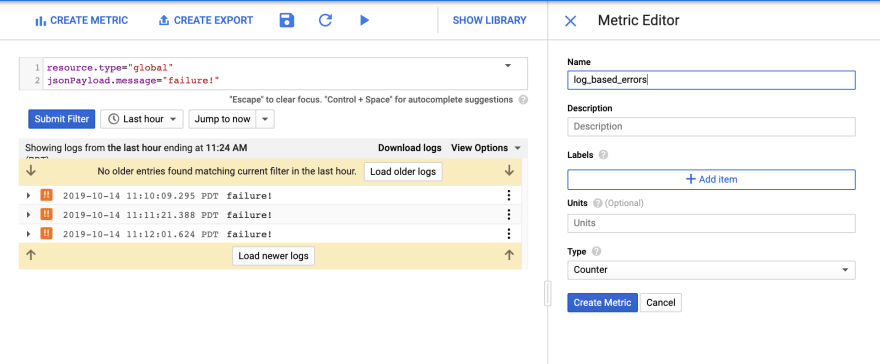Viewport: 880px width, 364px height.
Task: Click the autocomplete suggestions help icon
Action: [x=523, y=100]
